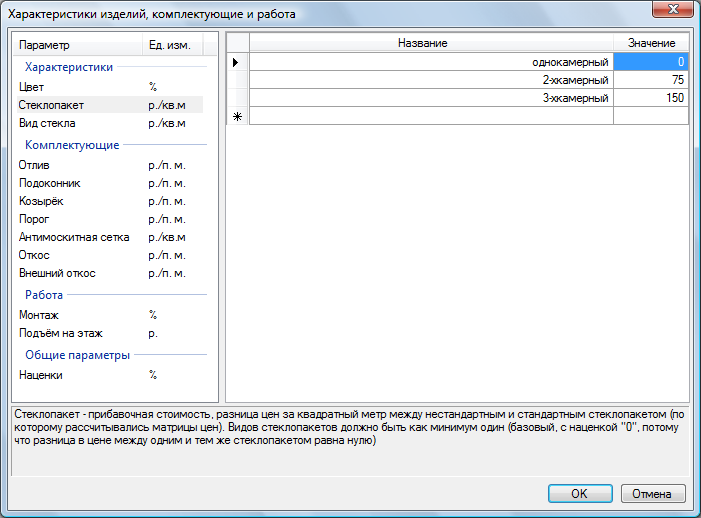The width and height of the screenshot is (701, 518).
Task: Click the 2-хкамерный name cell
Action: (431, 80)
